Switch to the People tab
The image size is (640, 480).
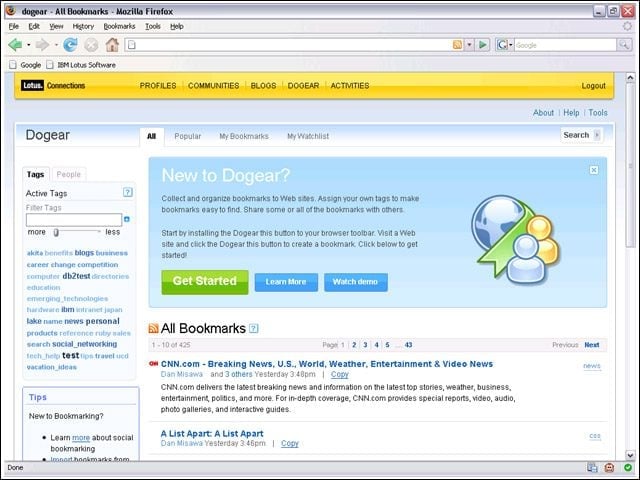69,174
